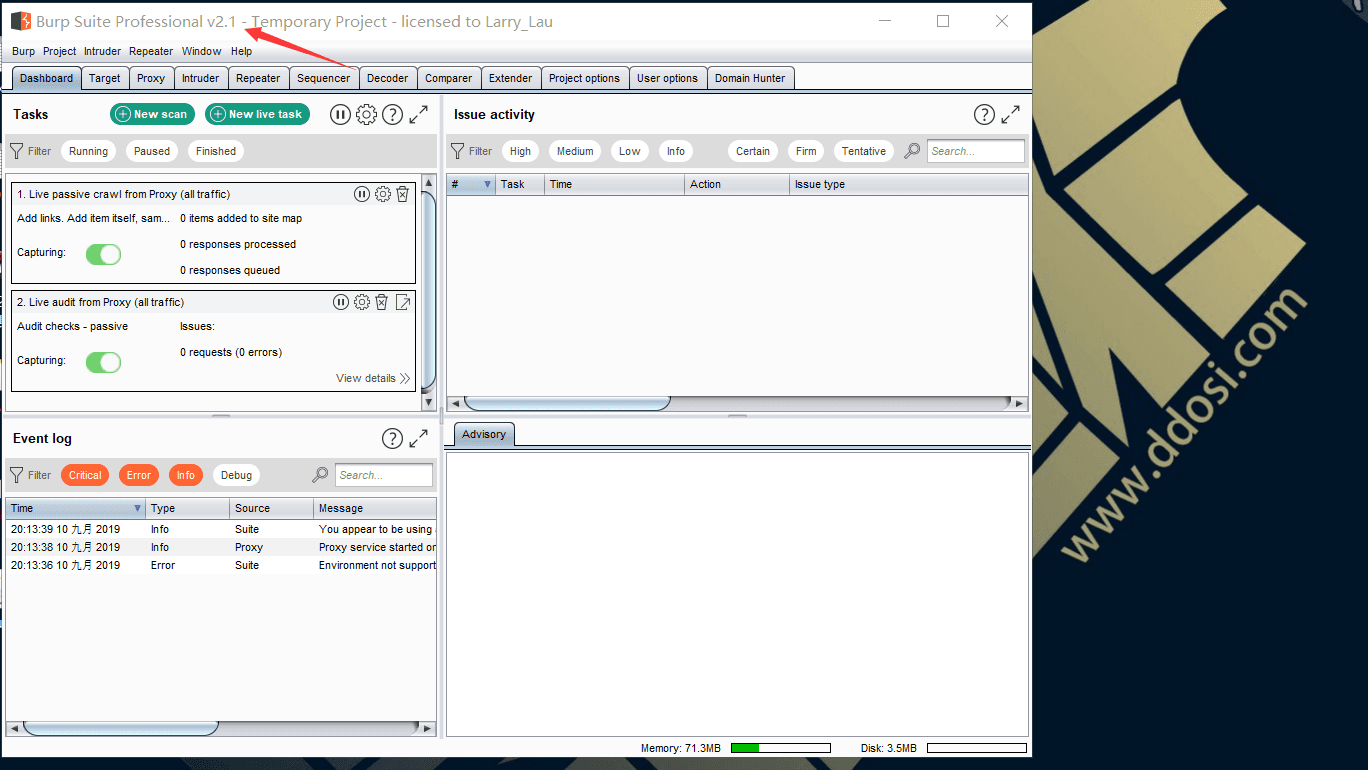Toggle the Low severity filter
The height and width of the screenshot is (770, 1368).
coord(630,151)
